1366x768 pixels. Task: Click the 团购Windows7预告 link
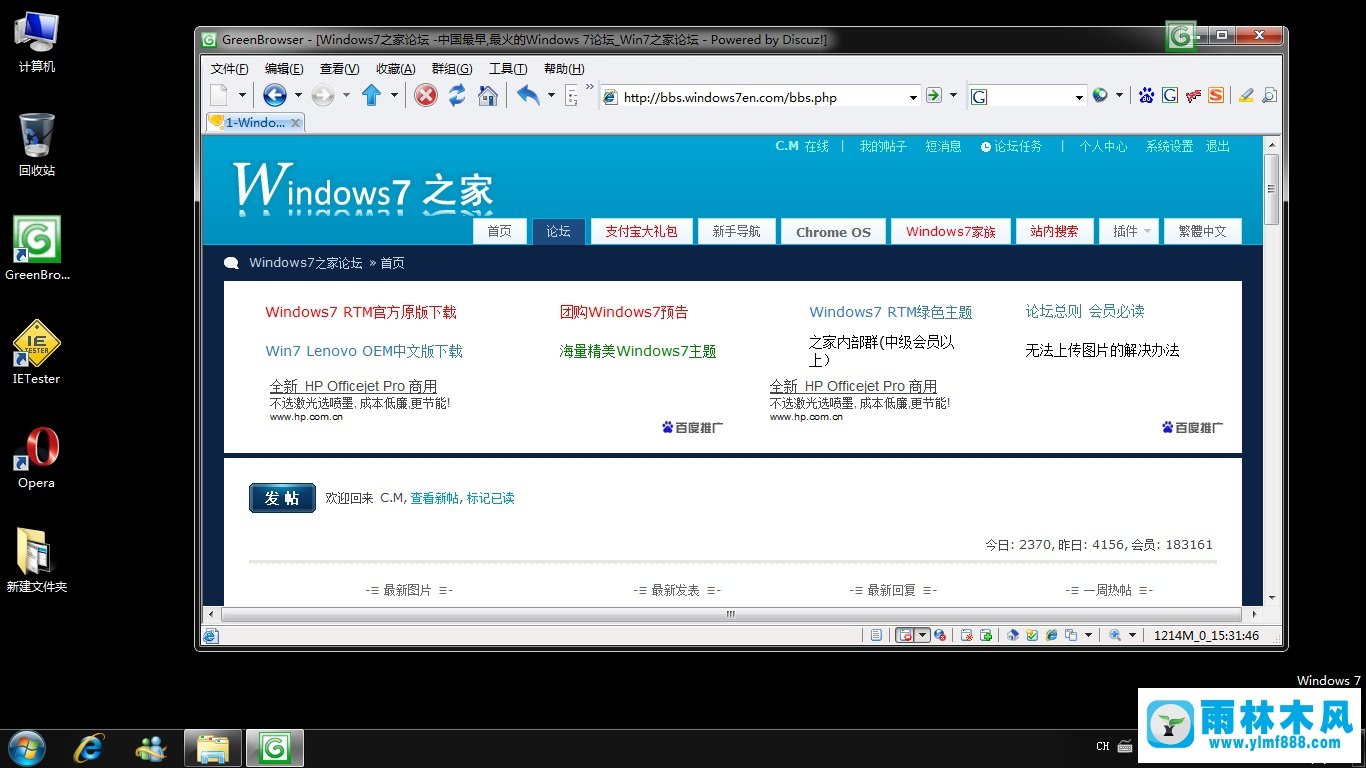624,312
